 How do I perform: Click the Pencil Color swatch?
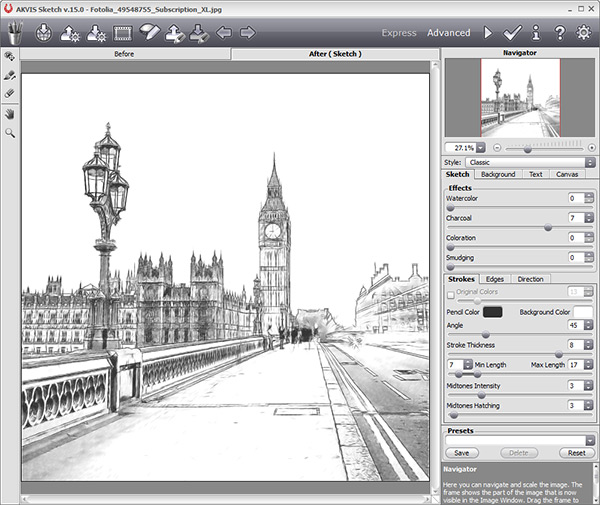coord(492,312)
